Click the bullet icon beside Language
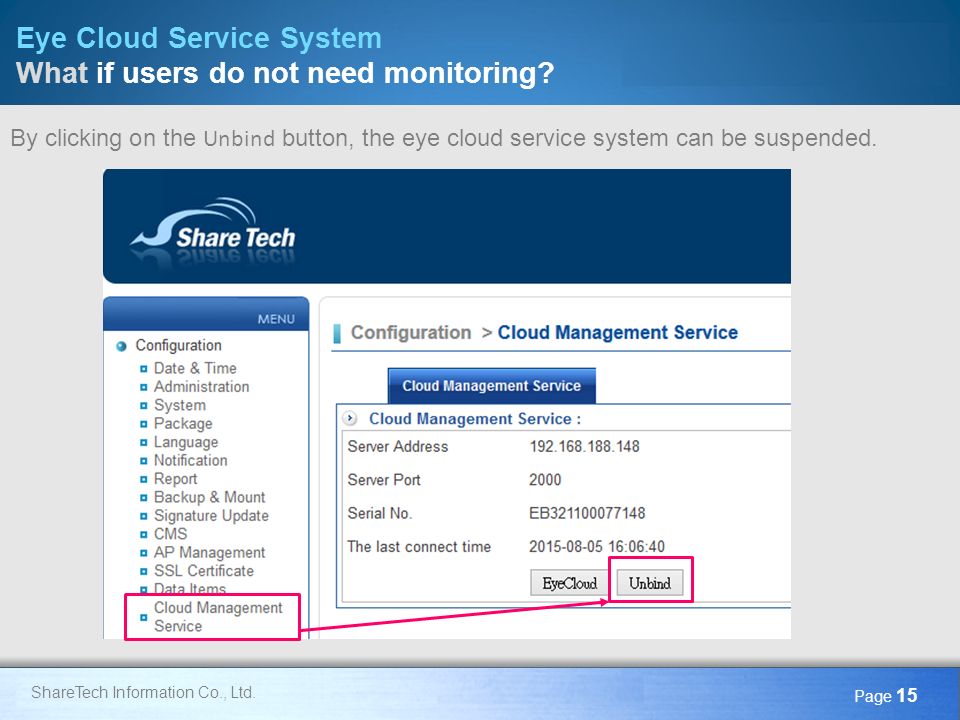 coord(143,442)
